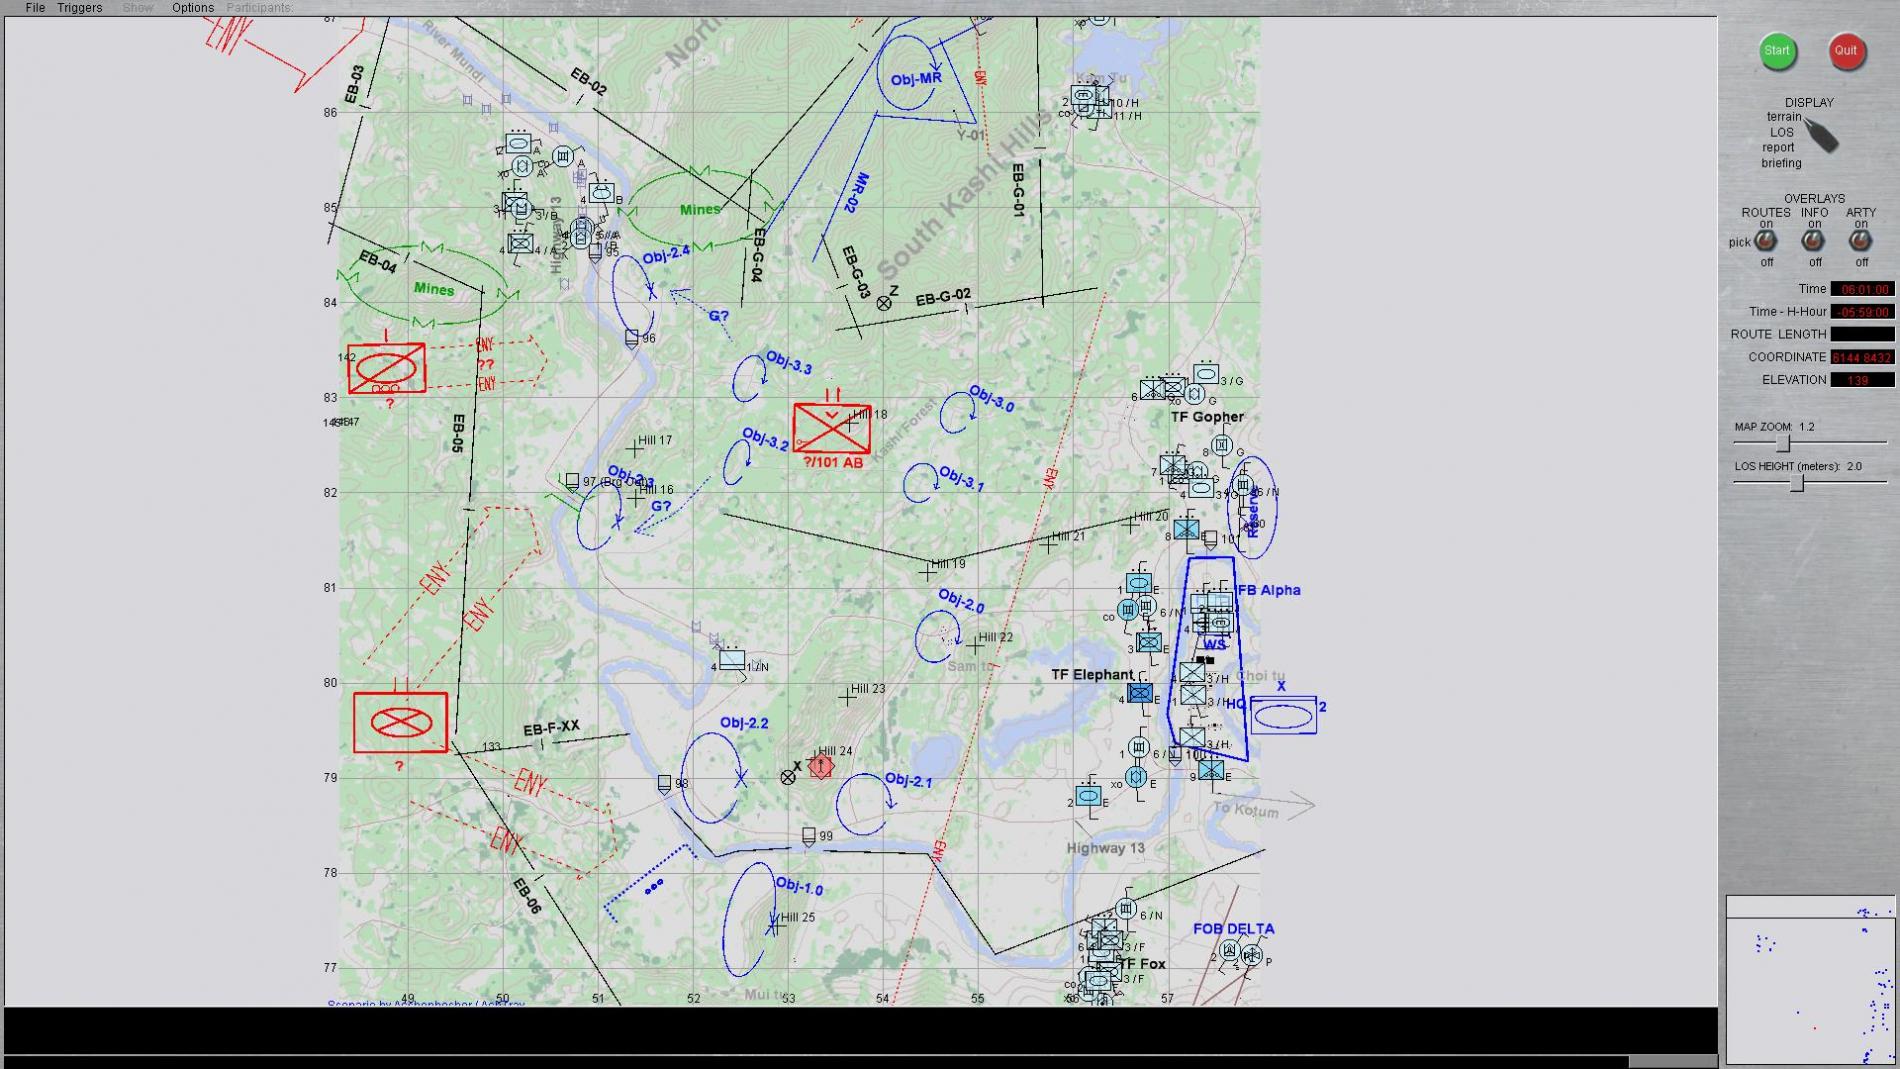Click the blue brigade HQ 2 unit symbol
Viewport: 1900px width, 1069px height.
pos(1283,716)
